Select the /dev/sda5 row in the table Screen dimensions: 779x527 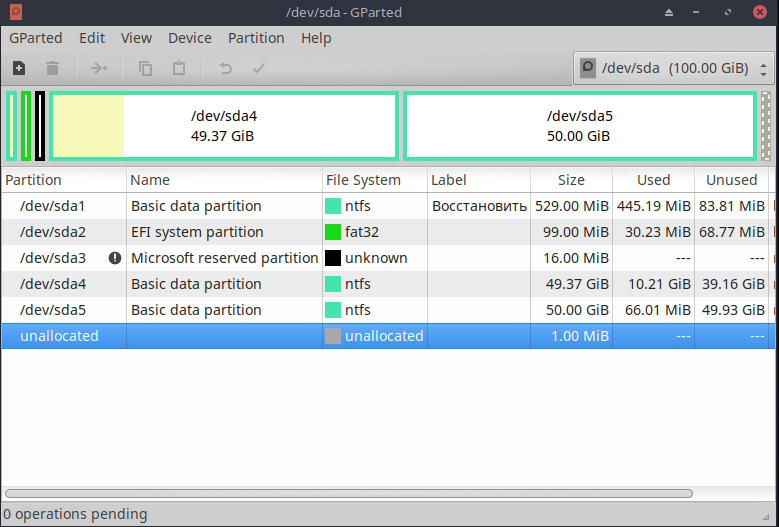tap(388, 310)
